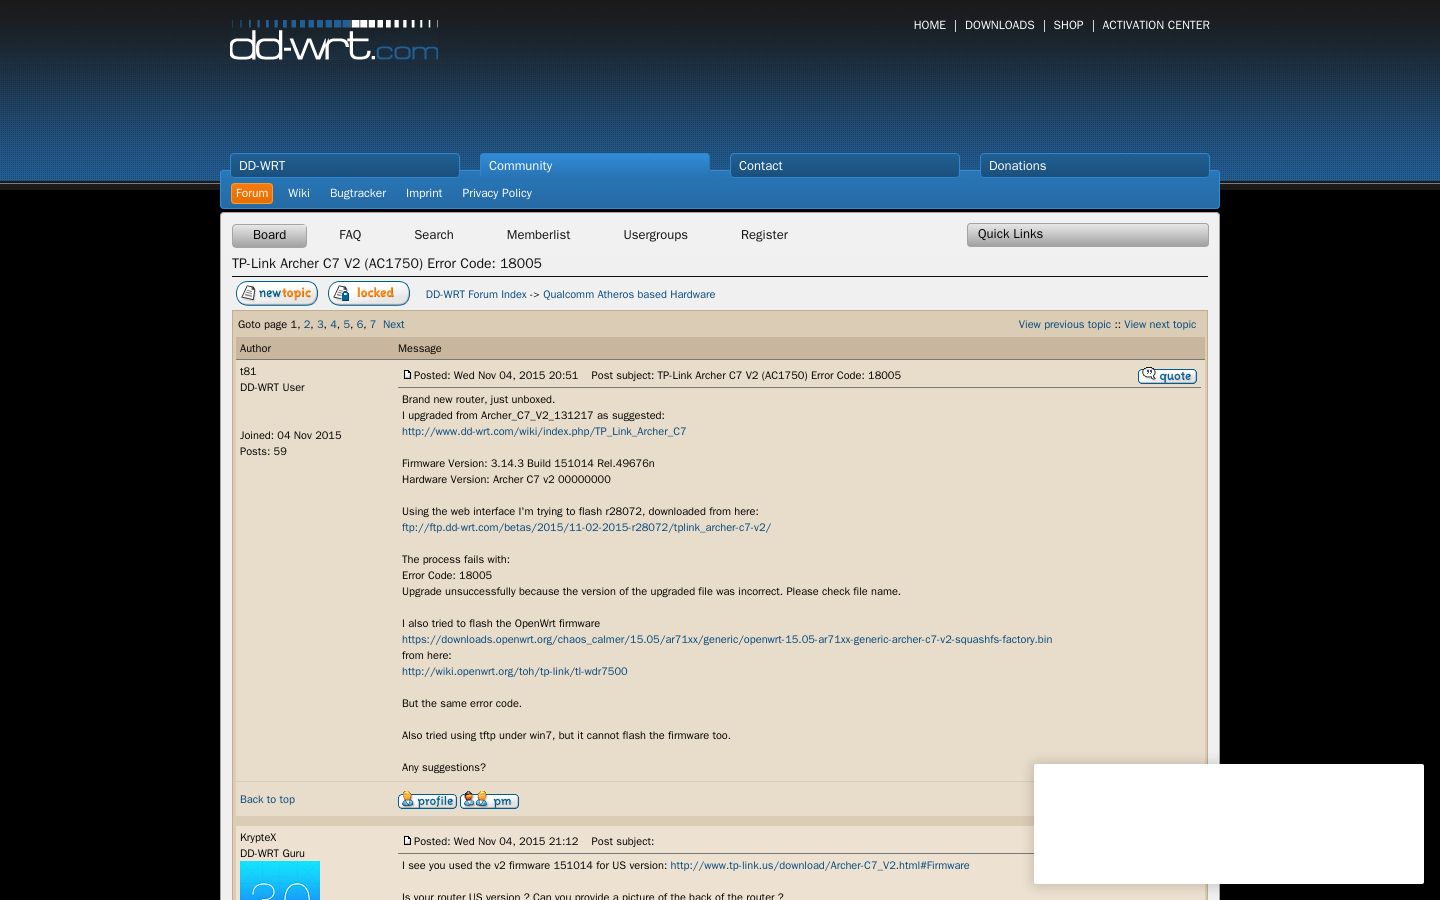The image size is (1440, 900).
Task: Click Back to top under t81's post
Action: (267, 799)
